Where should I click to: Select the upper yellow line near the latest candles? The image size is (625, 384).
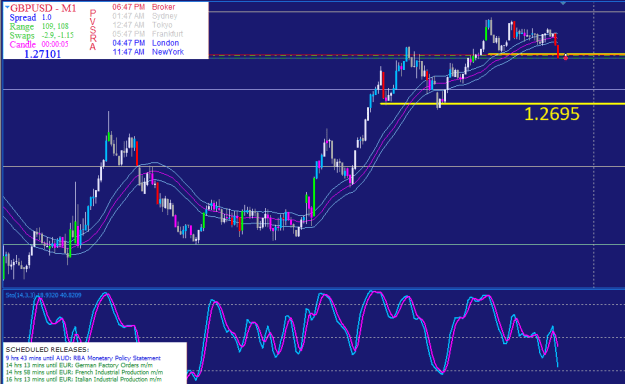(x=556, y=54)
